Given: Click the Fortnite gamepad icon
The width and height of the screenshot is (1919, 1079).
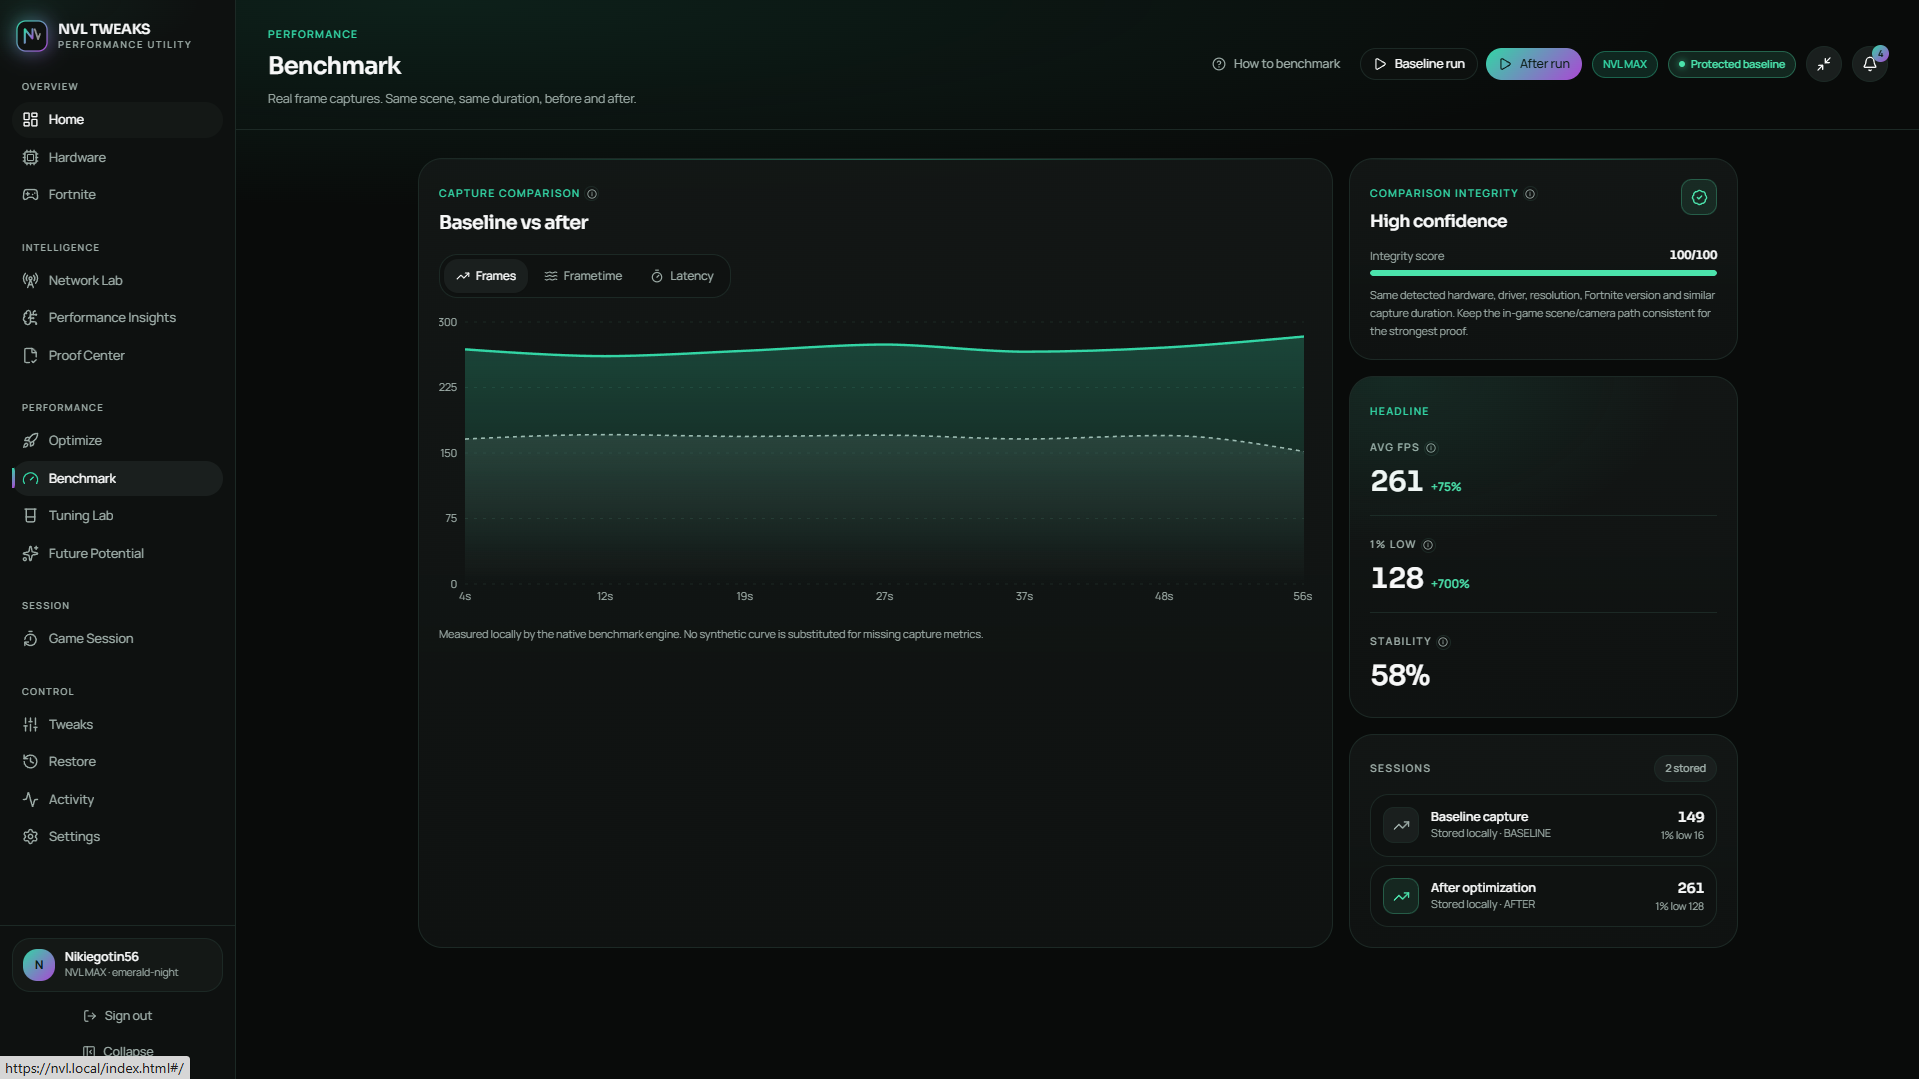Looking at the screenshot, I should tap(31, 195).
